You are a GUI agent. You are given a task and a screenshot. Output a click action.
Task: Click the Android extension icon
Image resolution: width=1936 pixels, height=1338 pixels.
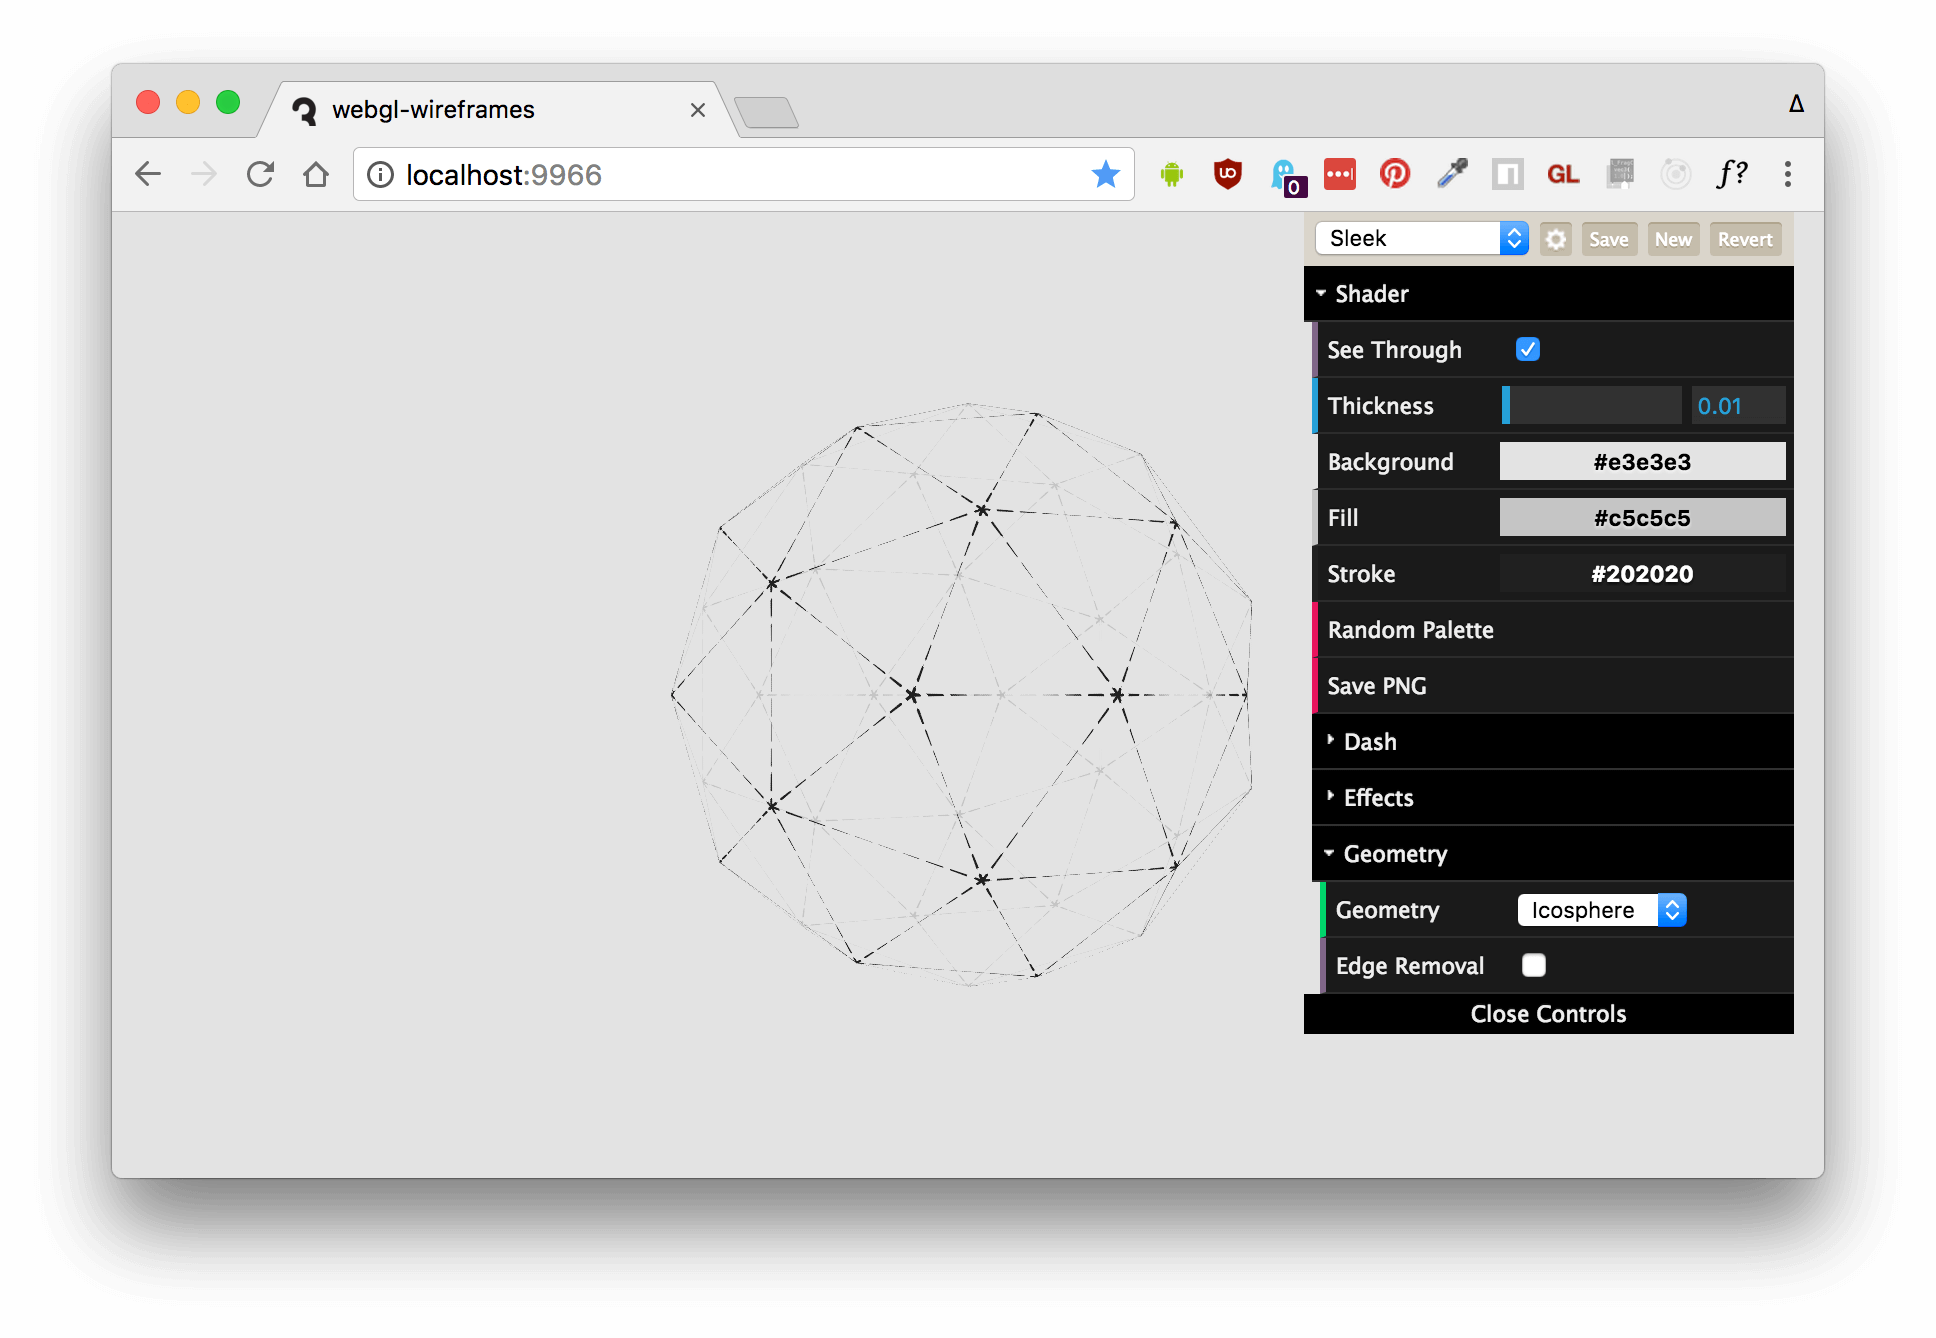click(x=1171, y=175)
